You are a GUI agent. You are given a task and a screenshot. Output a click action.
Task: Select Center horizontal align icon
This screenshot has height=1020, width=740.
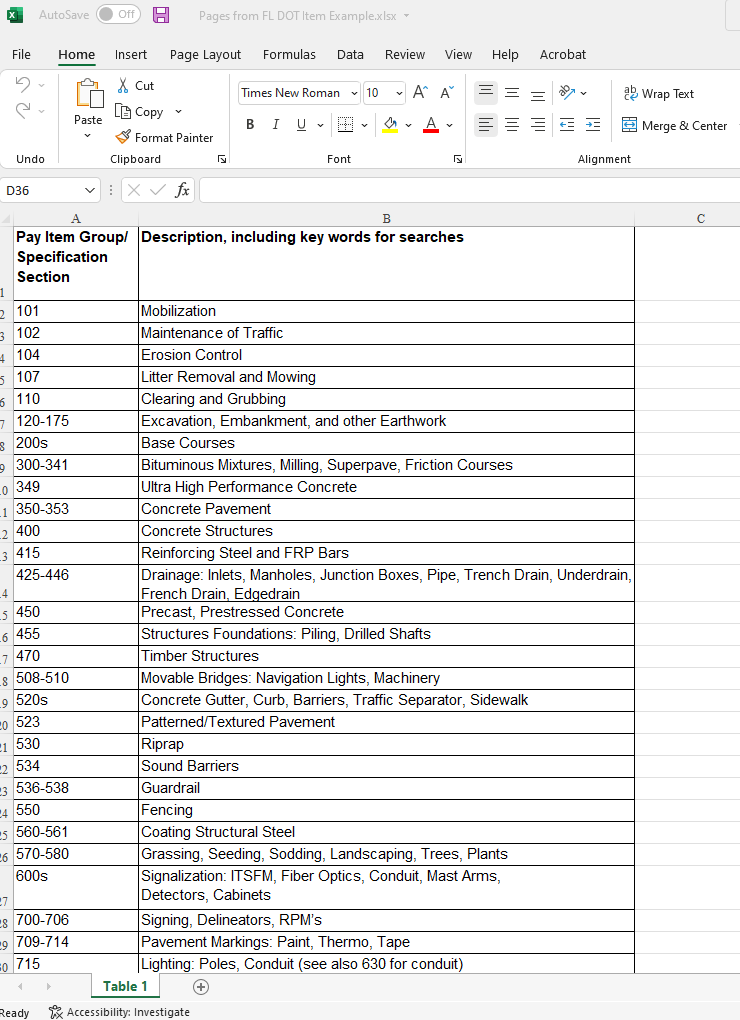click(x=512, y=124)
